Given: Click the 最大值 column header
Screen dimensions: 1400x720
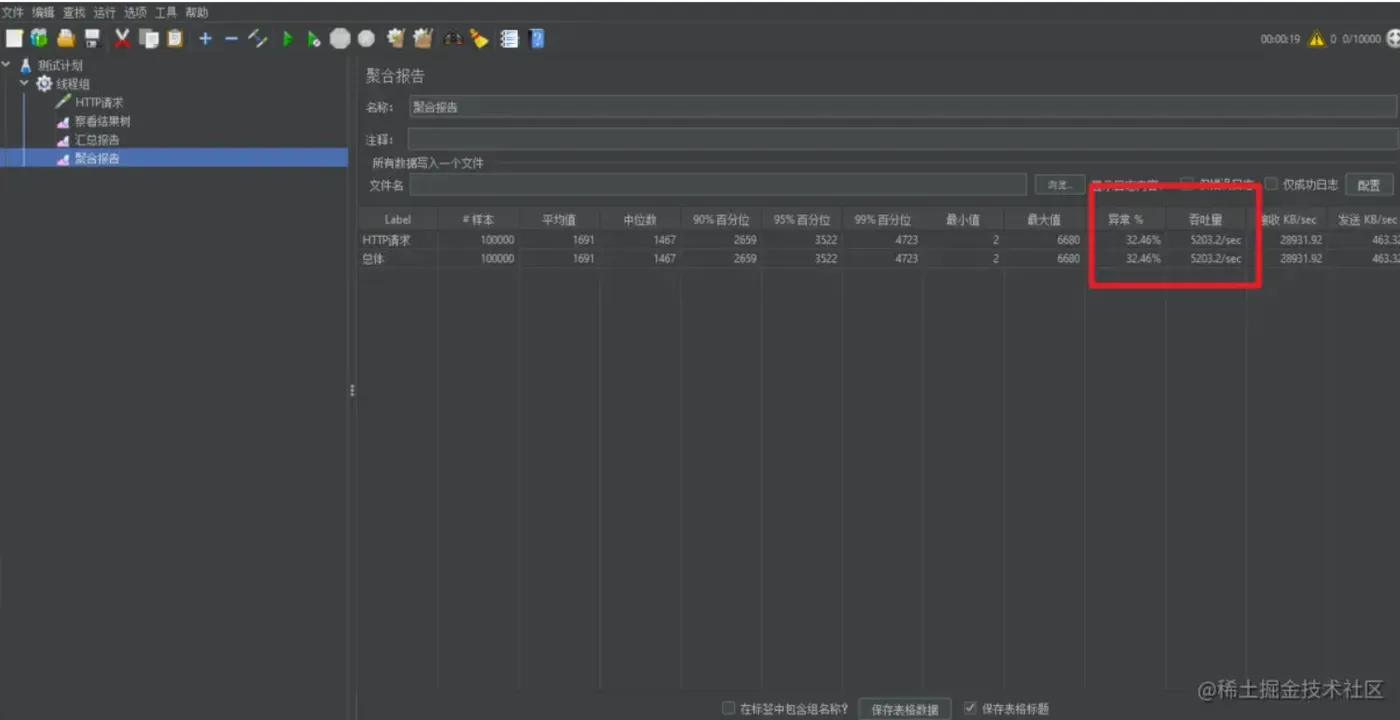Looking at the screenshot, I should coord(1044,219).
